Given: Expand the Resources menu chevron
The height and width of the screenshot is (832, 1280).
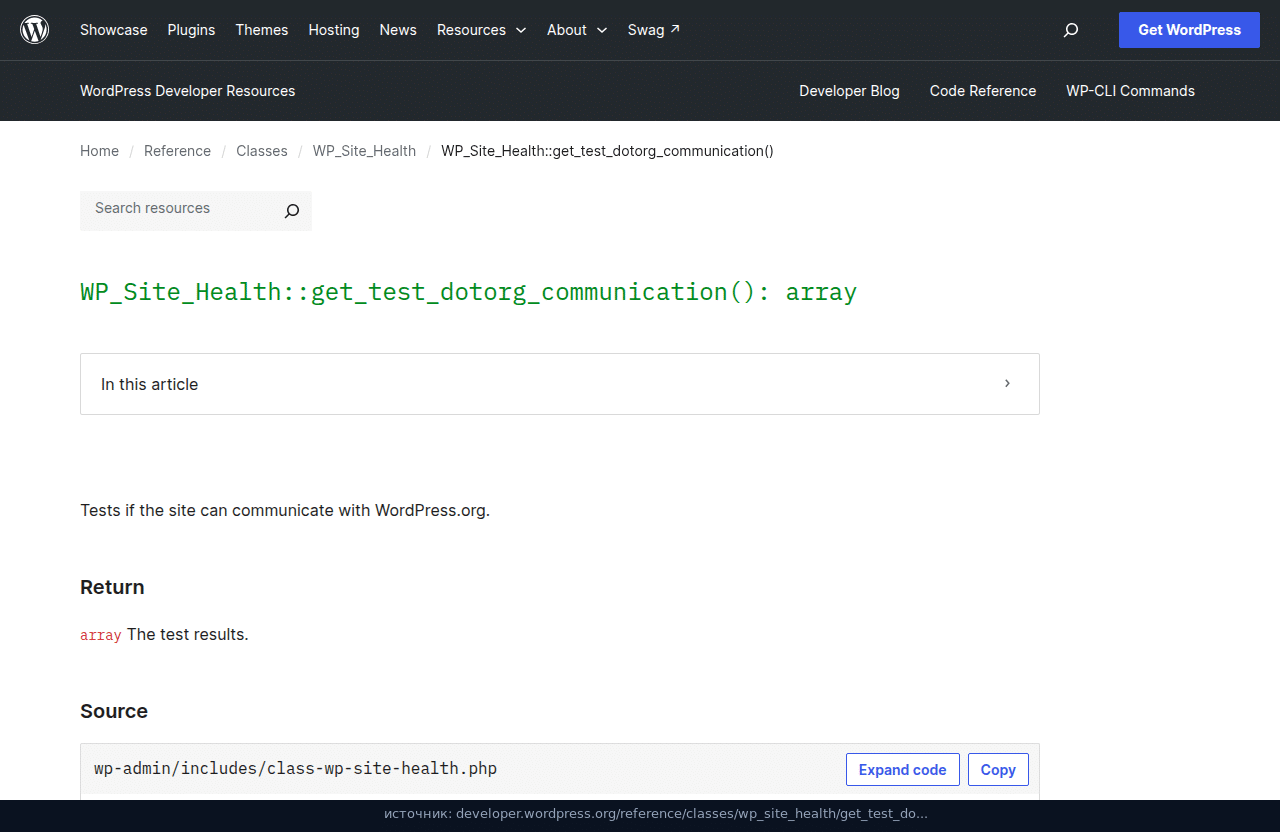Looking at the screenshot, I should (521, 30).
